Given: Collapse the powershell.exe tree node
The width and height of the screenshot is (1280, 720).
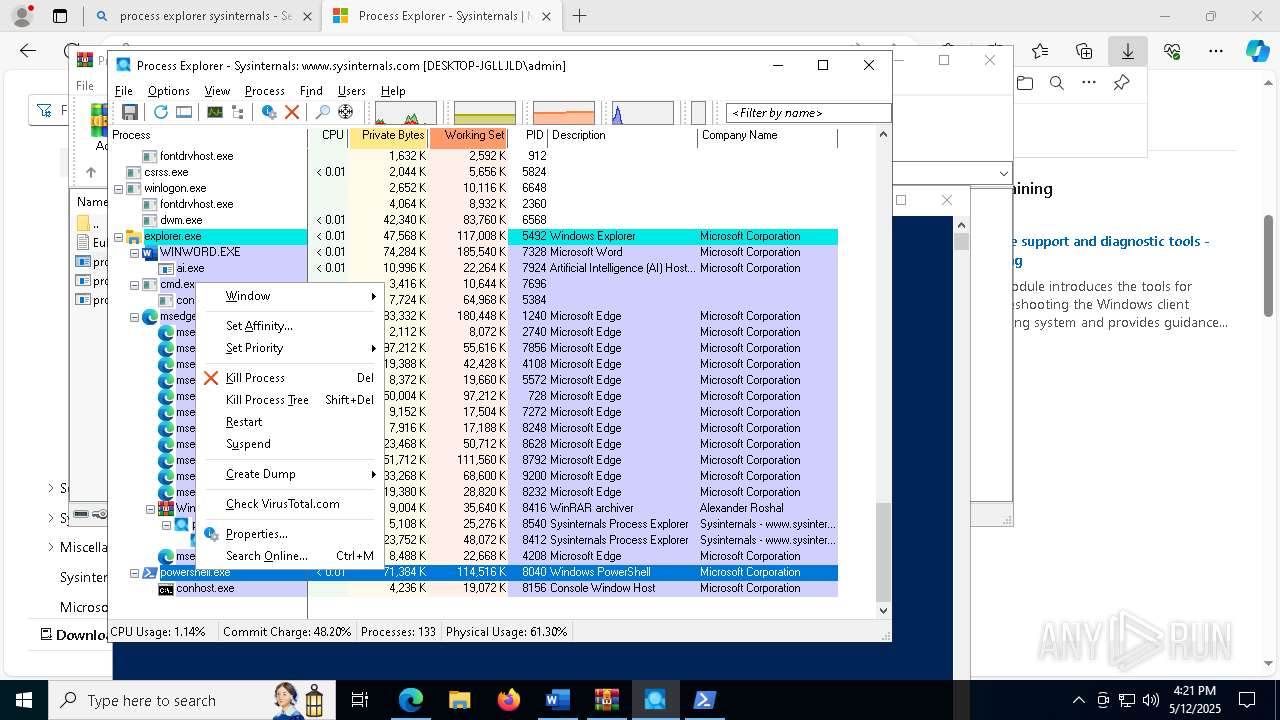Looking at the screenshot, I should point(134,572).
